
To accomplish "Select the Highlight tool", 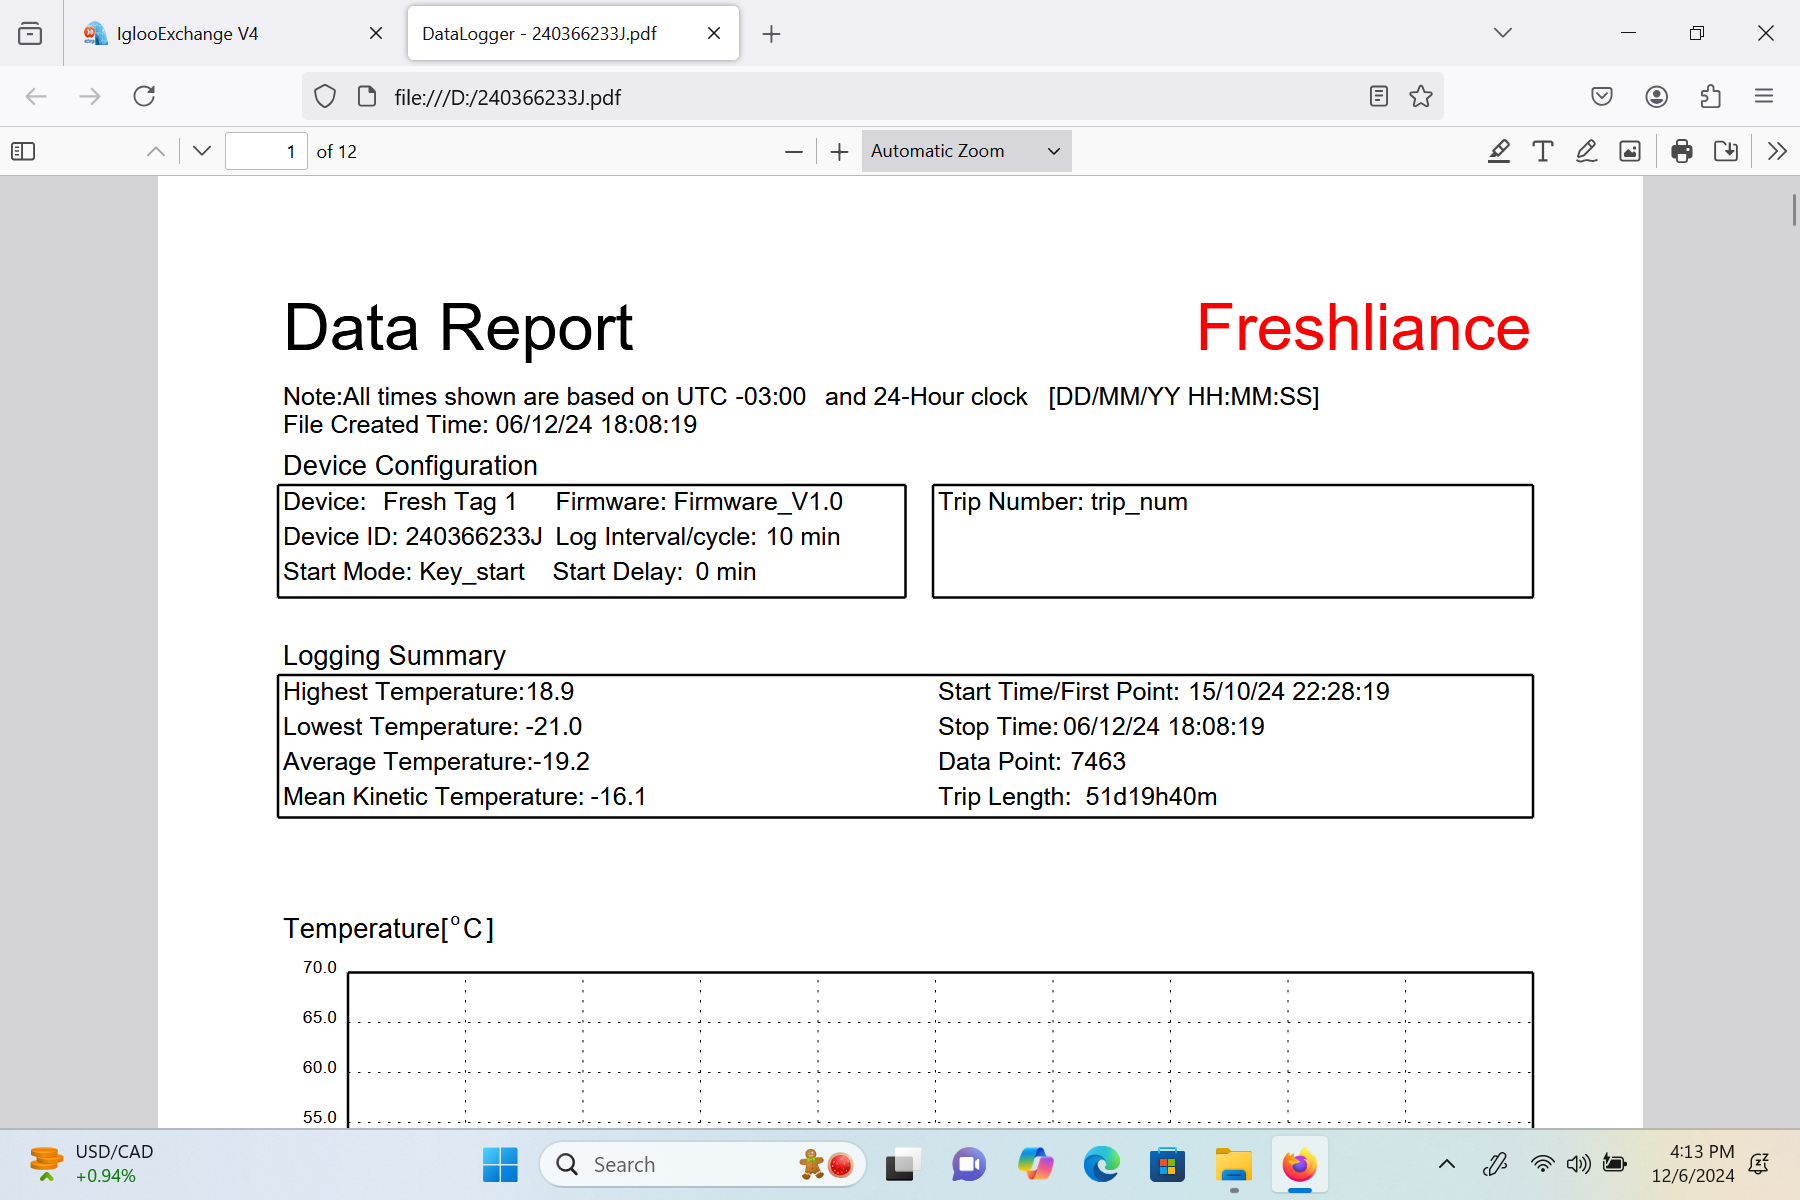I will click(1498, 151).
